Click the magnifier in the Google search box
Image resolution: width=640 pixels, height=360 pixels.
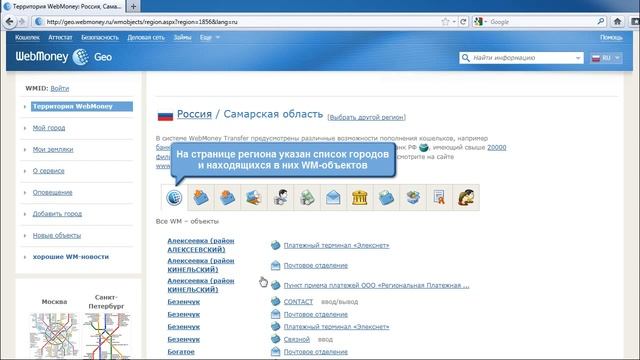tap(601, 22)
